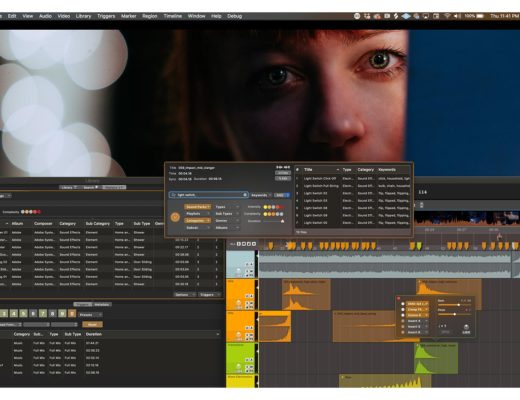
Task: Adjust the Duration slider handle
Action: tap(283, 221)
